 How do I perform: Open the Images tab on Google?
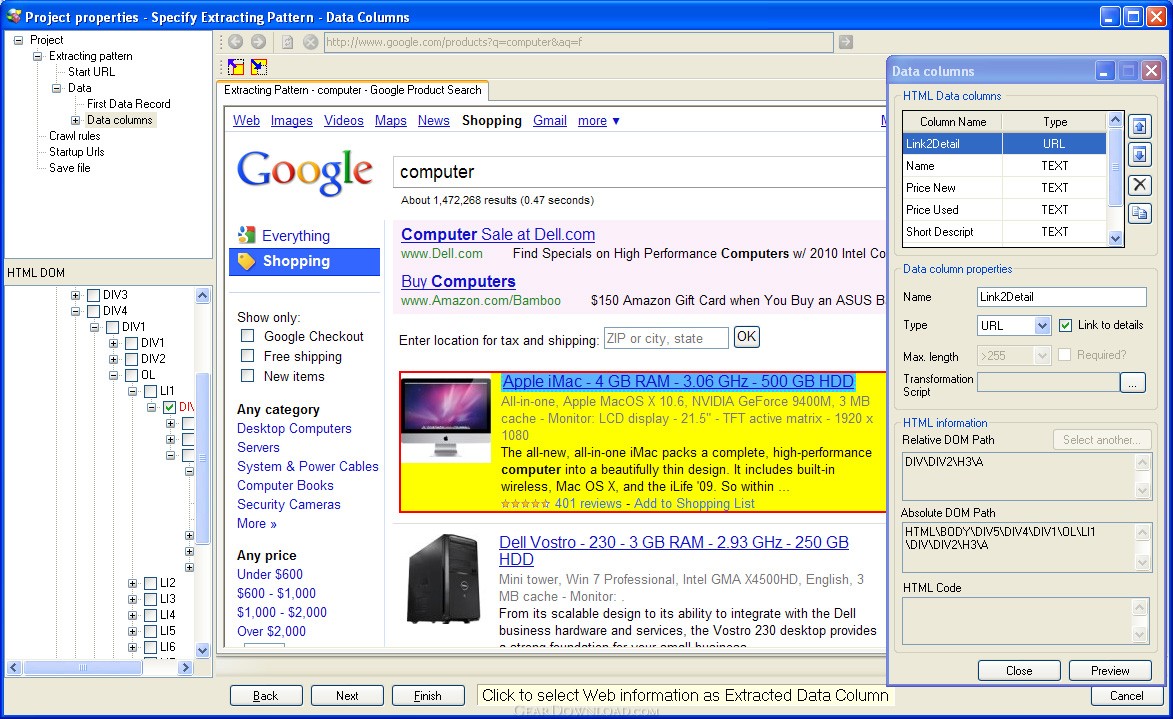pyautogui.click(x=292, y=120)
